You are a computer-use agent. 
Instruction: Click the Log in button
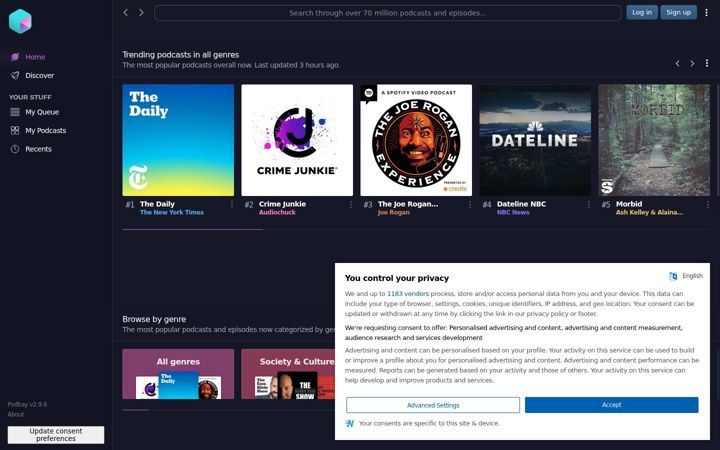point(641,12)
